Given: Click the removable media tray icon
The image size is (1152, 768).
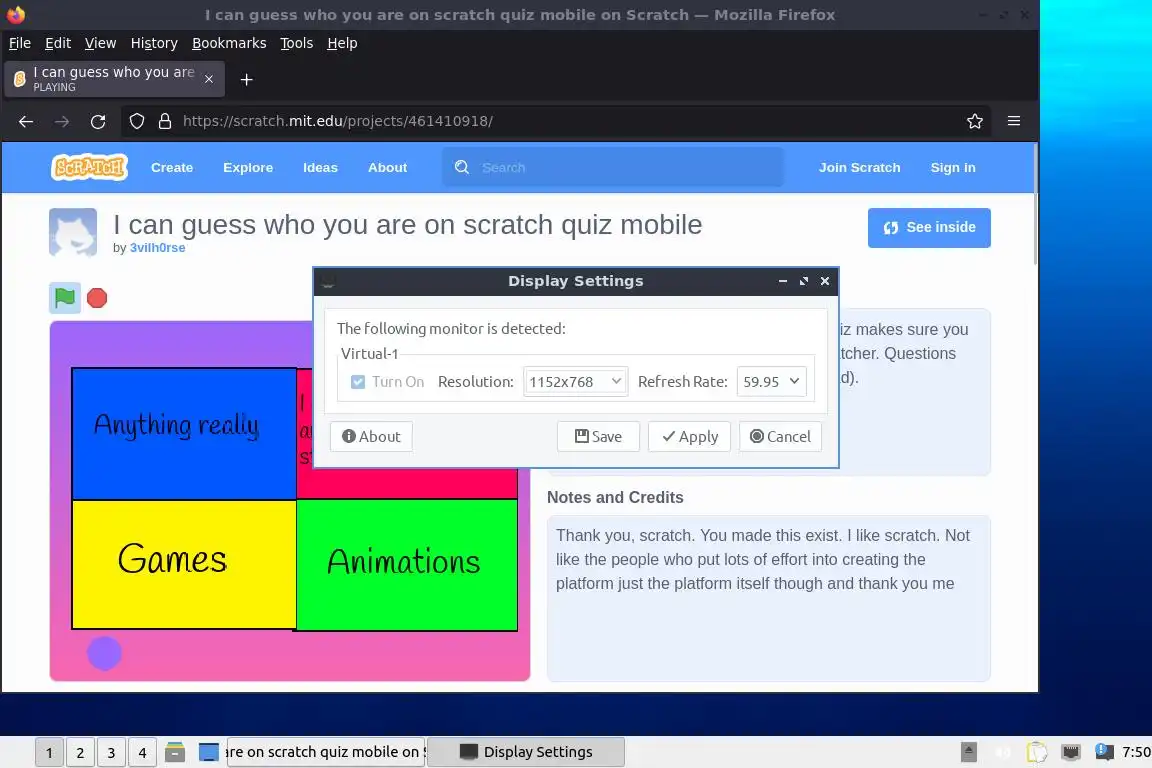Looking at the screenshot, I should 969,752.
